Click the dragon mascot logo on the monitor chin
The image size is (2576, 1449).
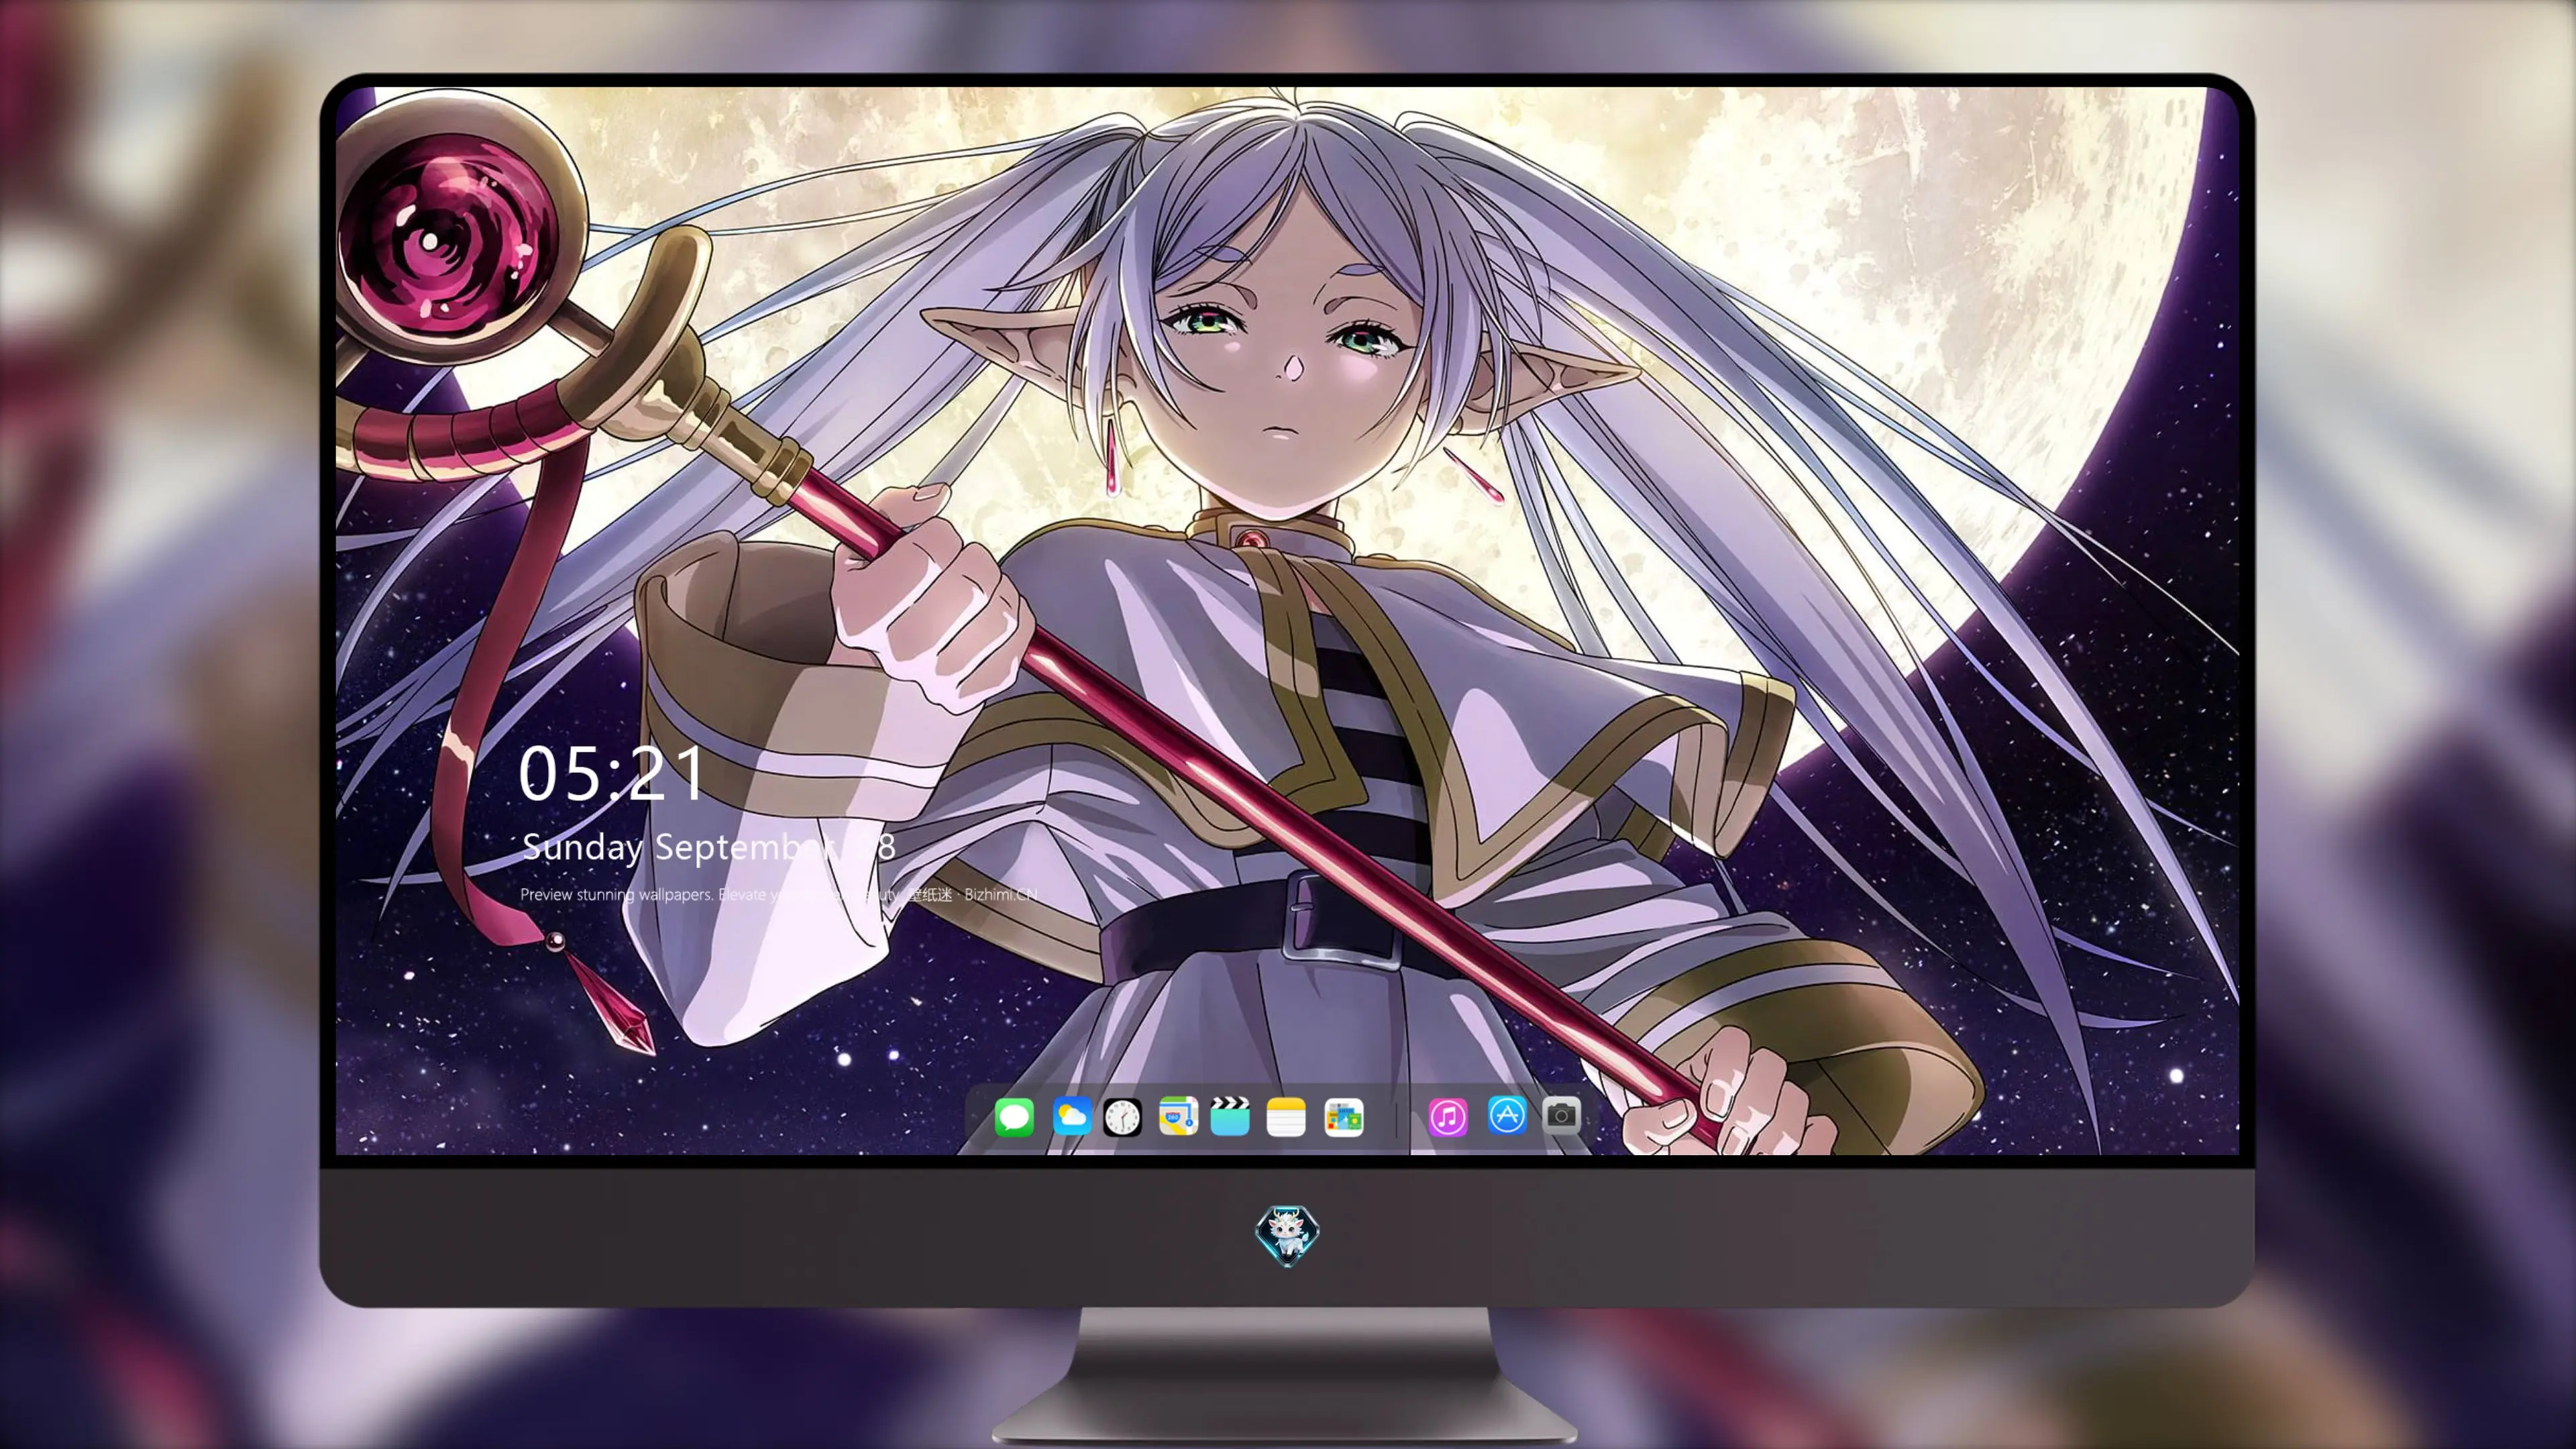pos(1287,1235)
